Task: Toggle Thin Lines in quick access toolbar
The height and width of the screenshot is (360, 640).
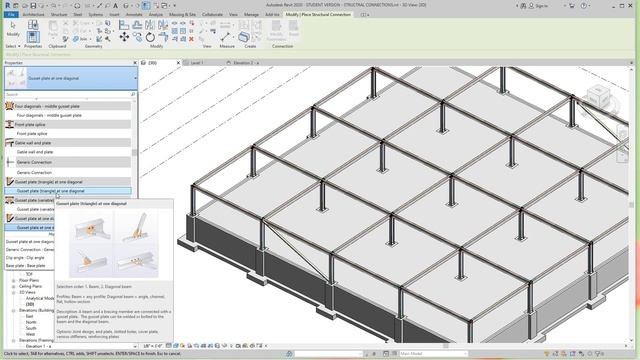Action: coord(146,6)
